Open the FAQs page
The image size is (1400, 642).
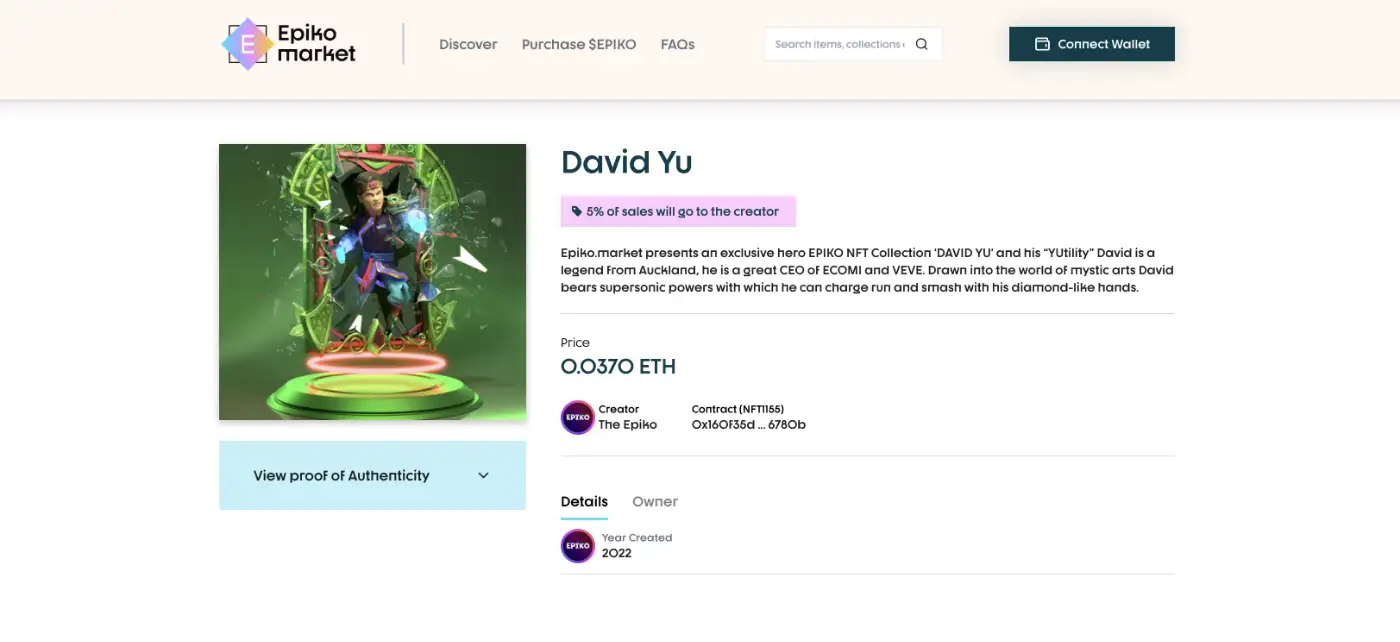click(678, 44)
